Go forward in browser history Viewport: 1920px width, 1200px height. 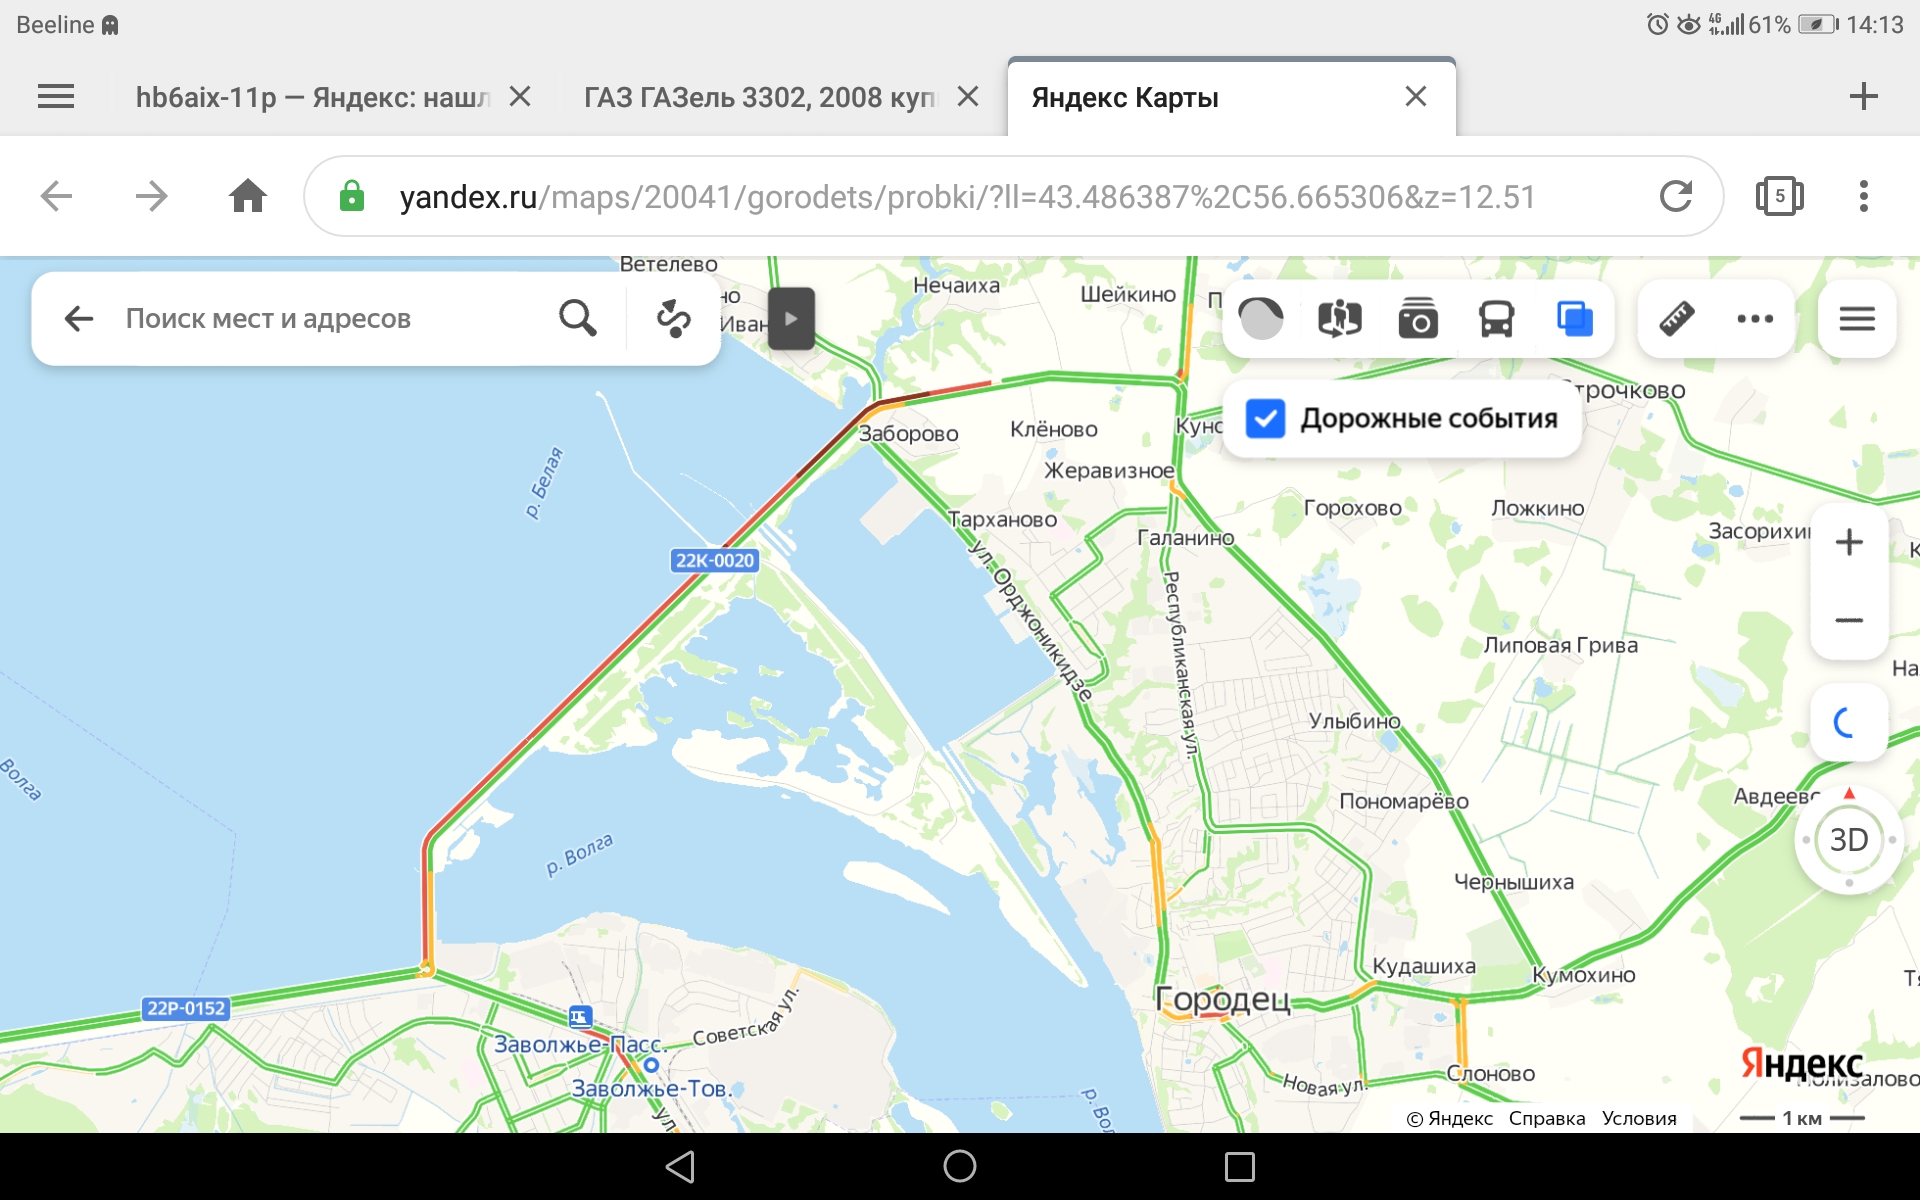[151, 196]
